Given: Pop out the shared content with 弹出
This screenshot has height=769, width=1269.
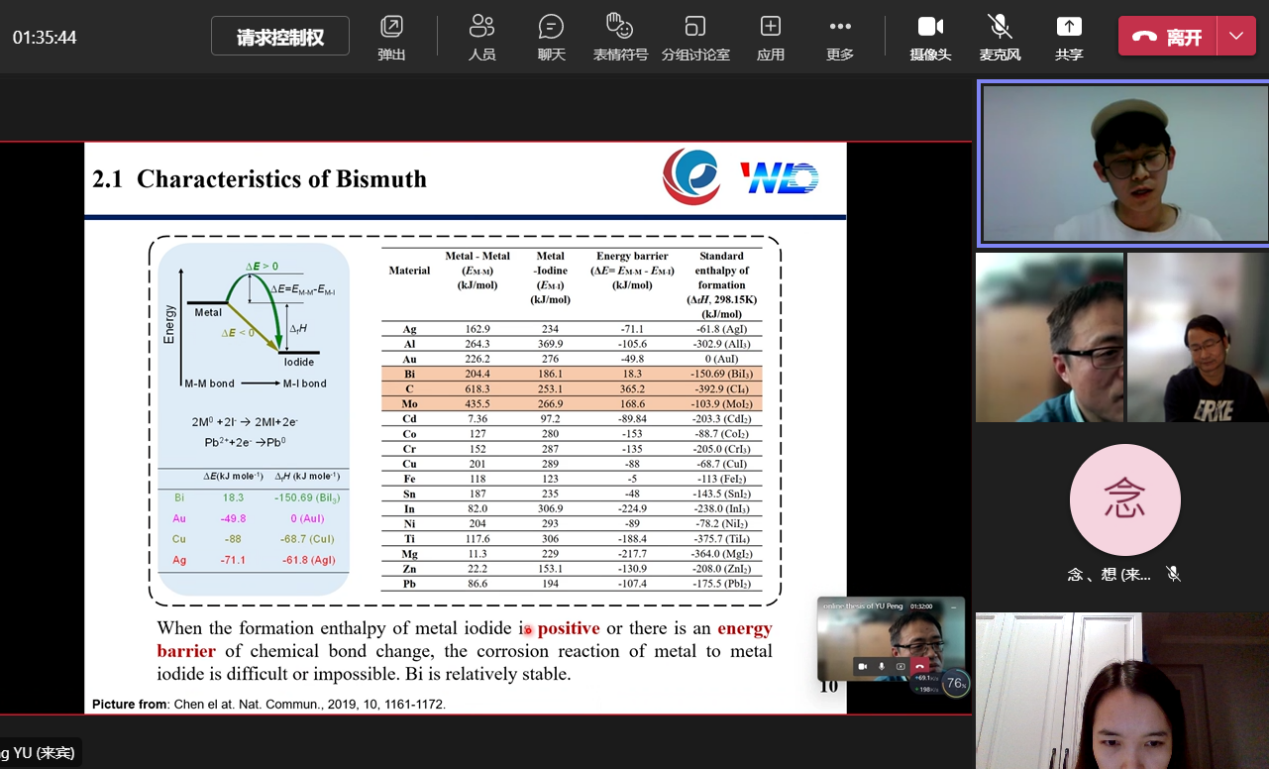Looking at the screenshot, I should (391, 37).
